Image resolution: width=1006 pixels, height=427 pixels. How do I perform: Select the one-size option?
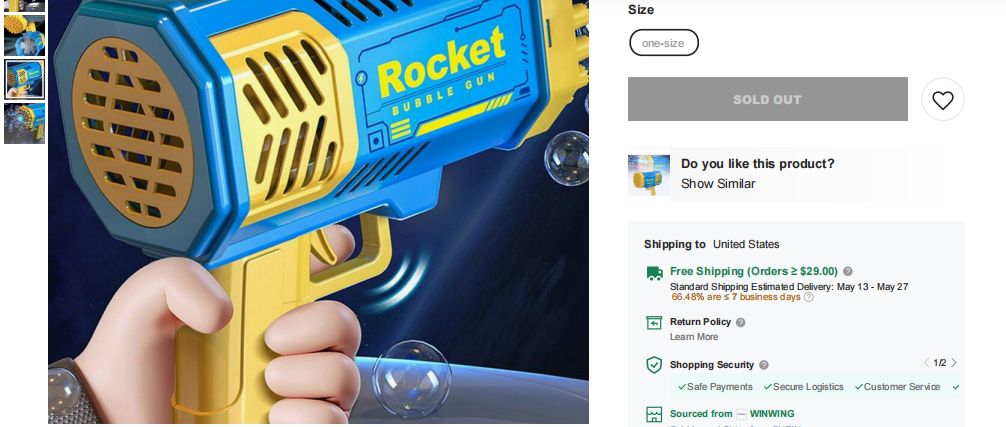point(663,43)
